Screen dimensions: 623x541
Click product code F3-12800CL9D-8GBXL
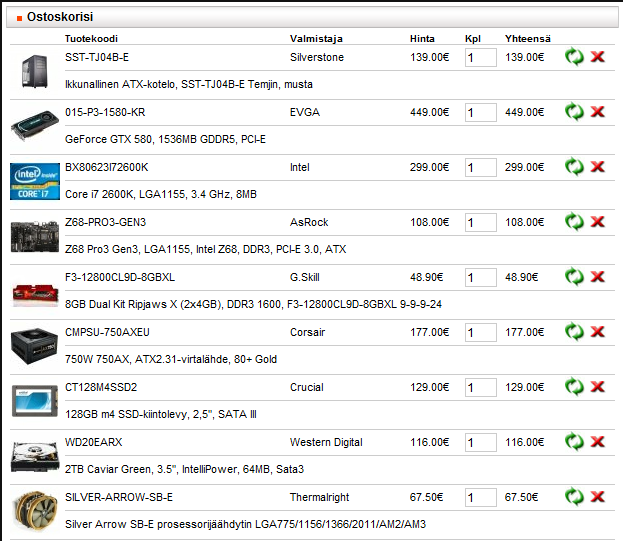[x=120, y=277]
